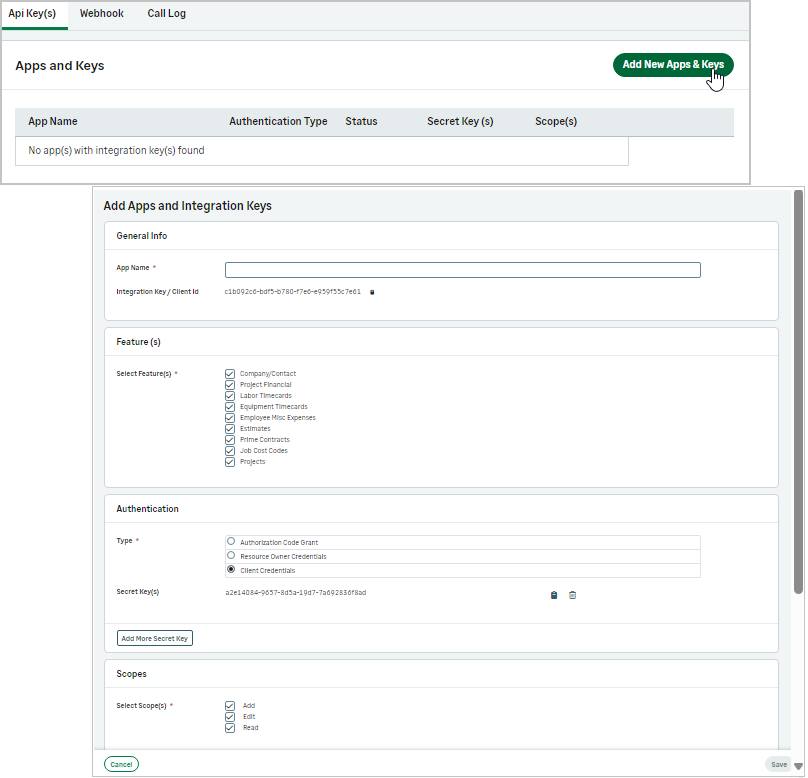
Task: Toggle the Read scope checkbox
Action: point(230,728)
